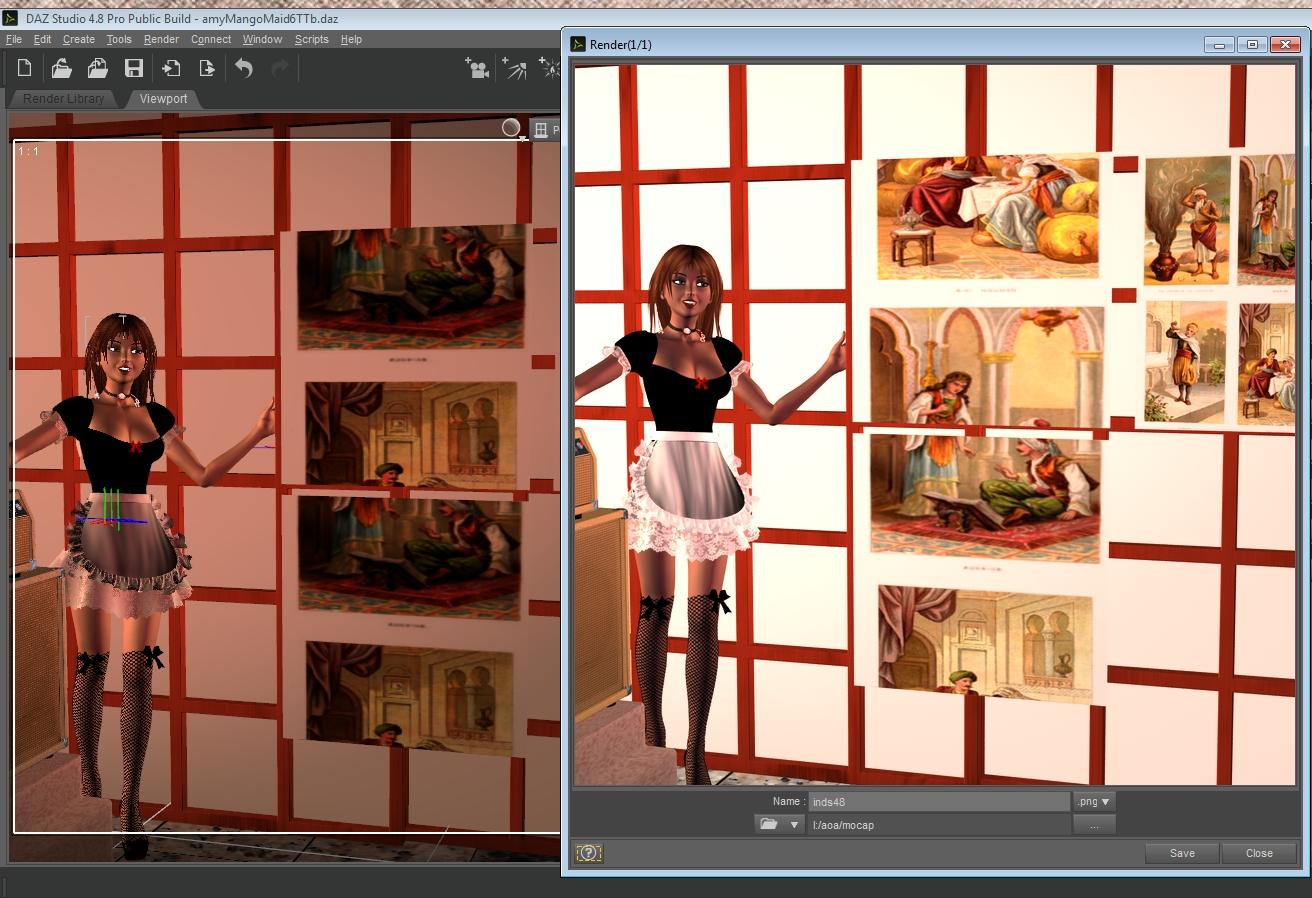This screenshot has height=898, width=1312.
Task: Click the browse ellipsis button
Action: click(x=1094, y=824)
